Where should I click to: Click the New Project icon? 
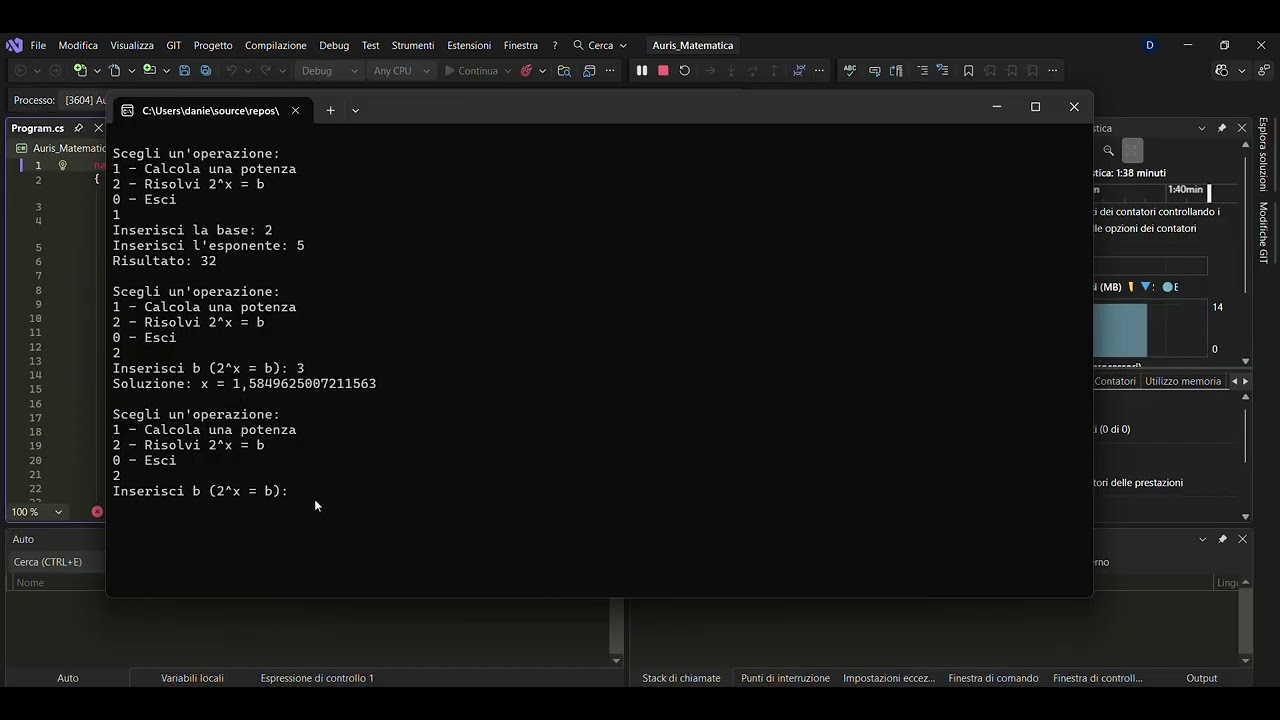[80, 71]
